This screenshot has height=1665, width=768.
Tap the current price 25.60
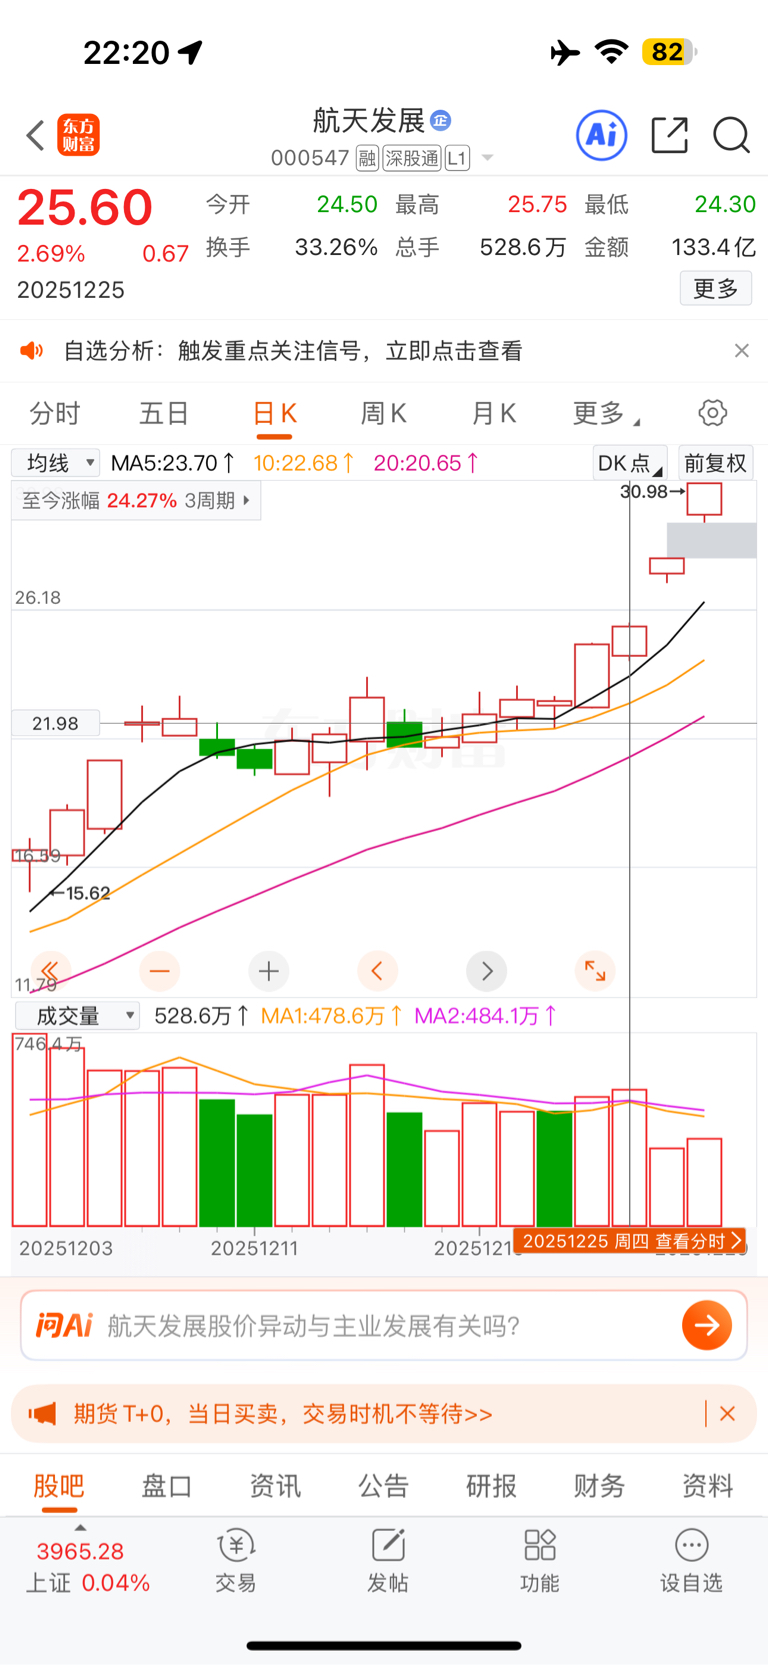click(85, 208)
